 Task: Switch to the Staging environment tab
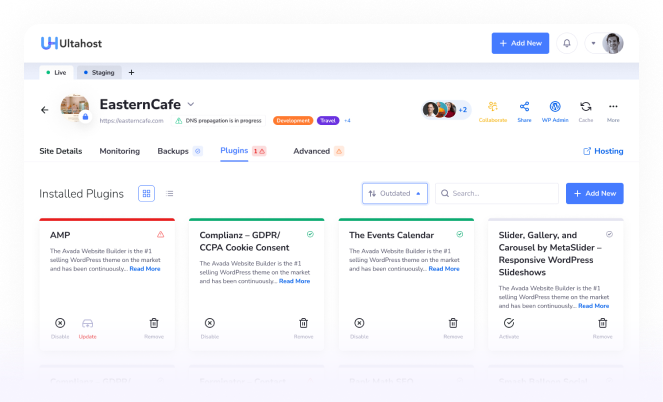click(99, 72)
